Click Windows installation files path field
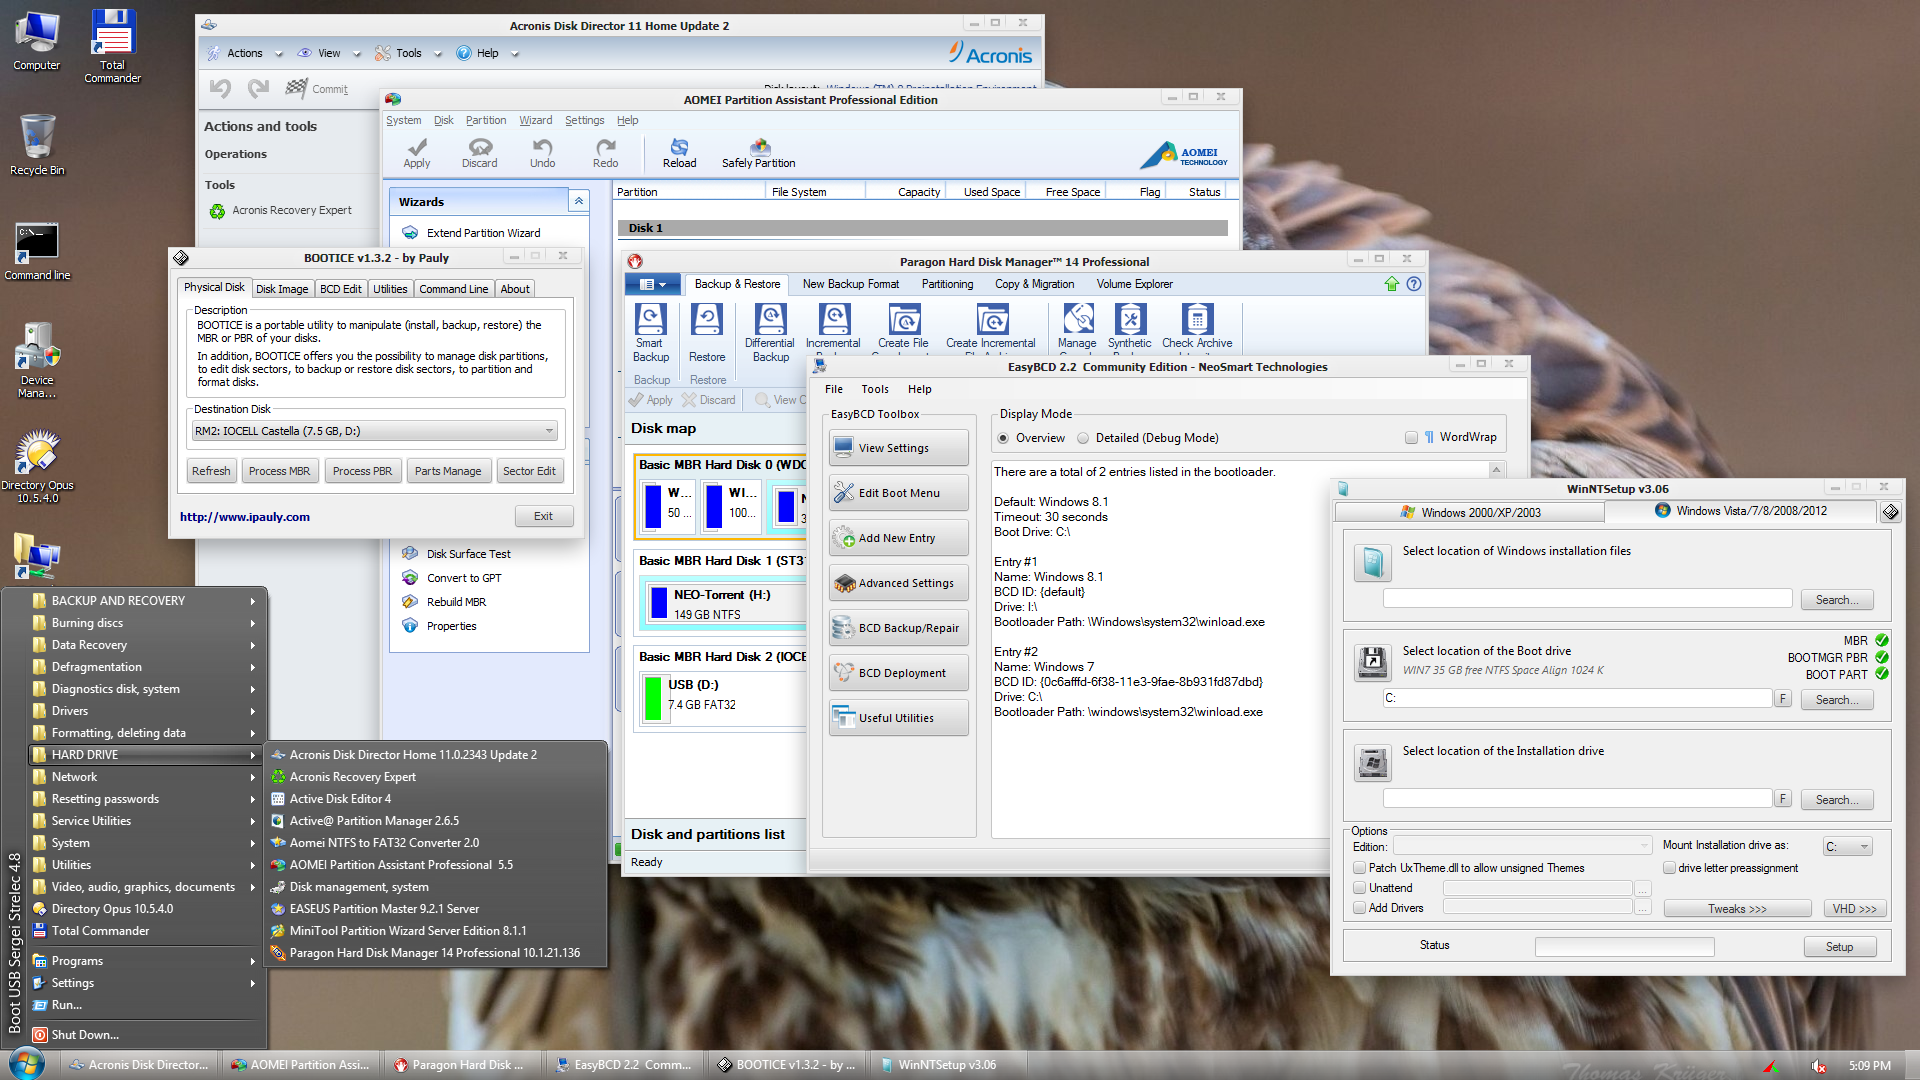 (1587, 599)
